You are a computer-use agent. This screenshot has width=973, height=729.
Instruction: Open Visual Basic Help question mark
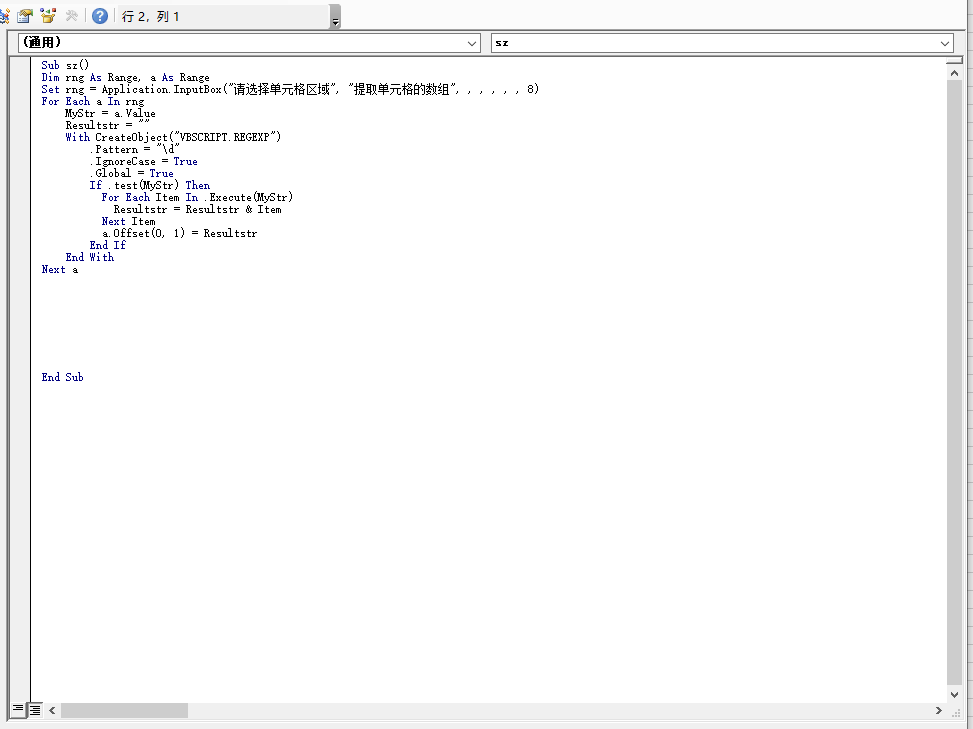pyautogui.click(x=100, y=16)
